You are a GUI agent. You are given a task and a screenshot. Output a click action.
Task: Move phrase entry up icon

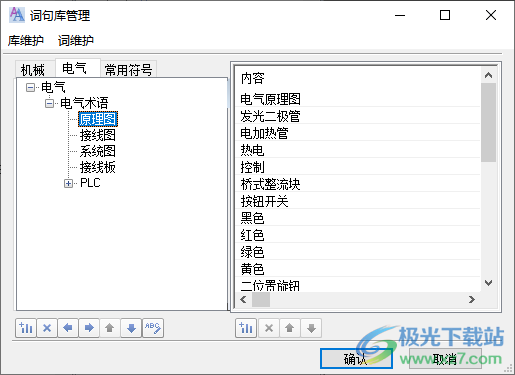[290, 328]
